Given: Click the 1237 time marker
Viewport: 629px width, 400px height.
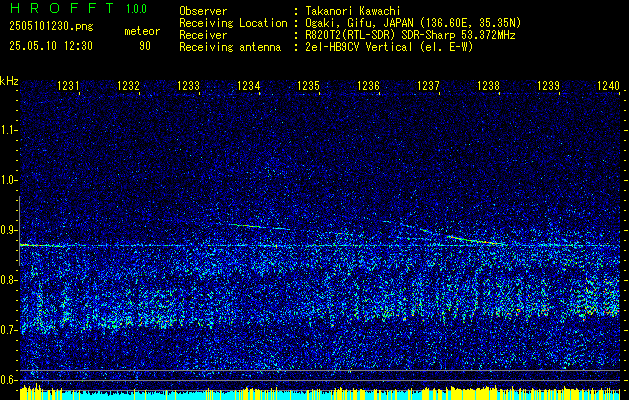Looking at the screenshot, I should point(428,85).
